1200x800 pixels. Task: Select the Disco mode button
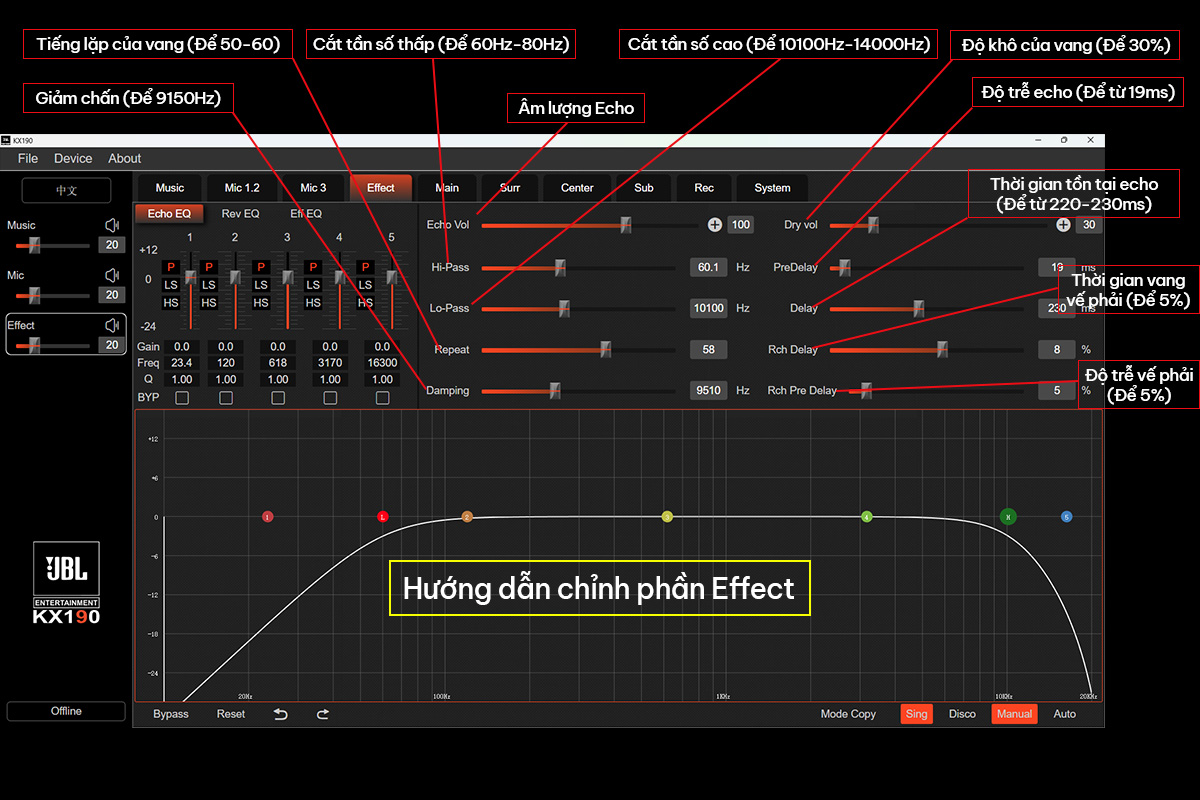pos(962,714)
